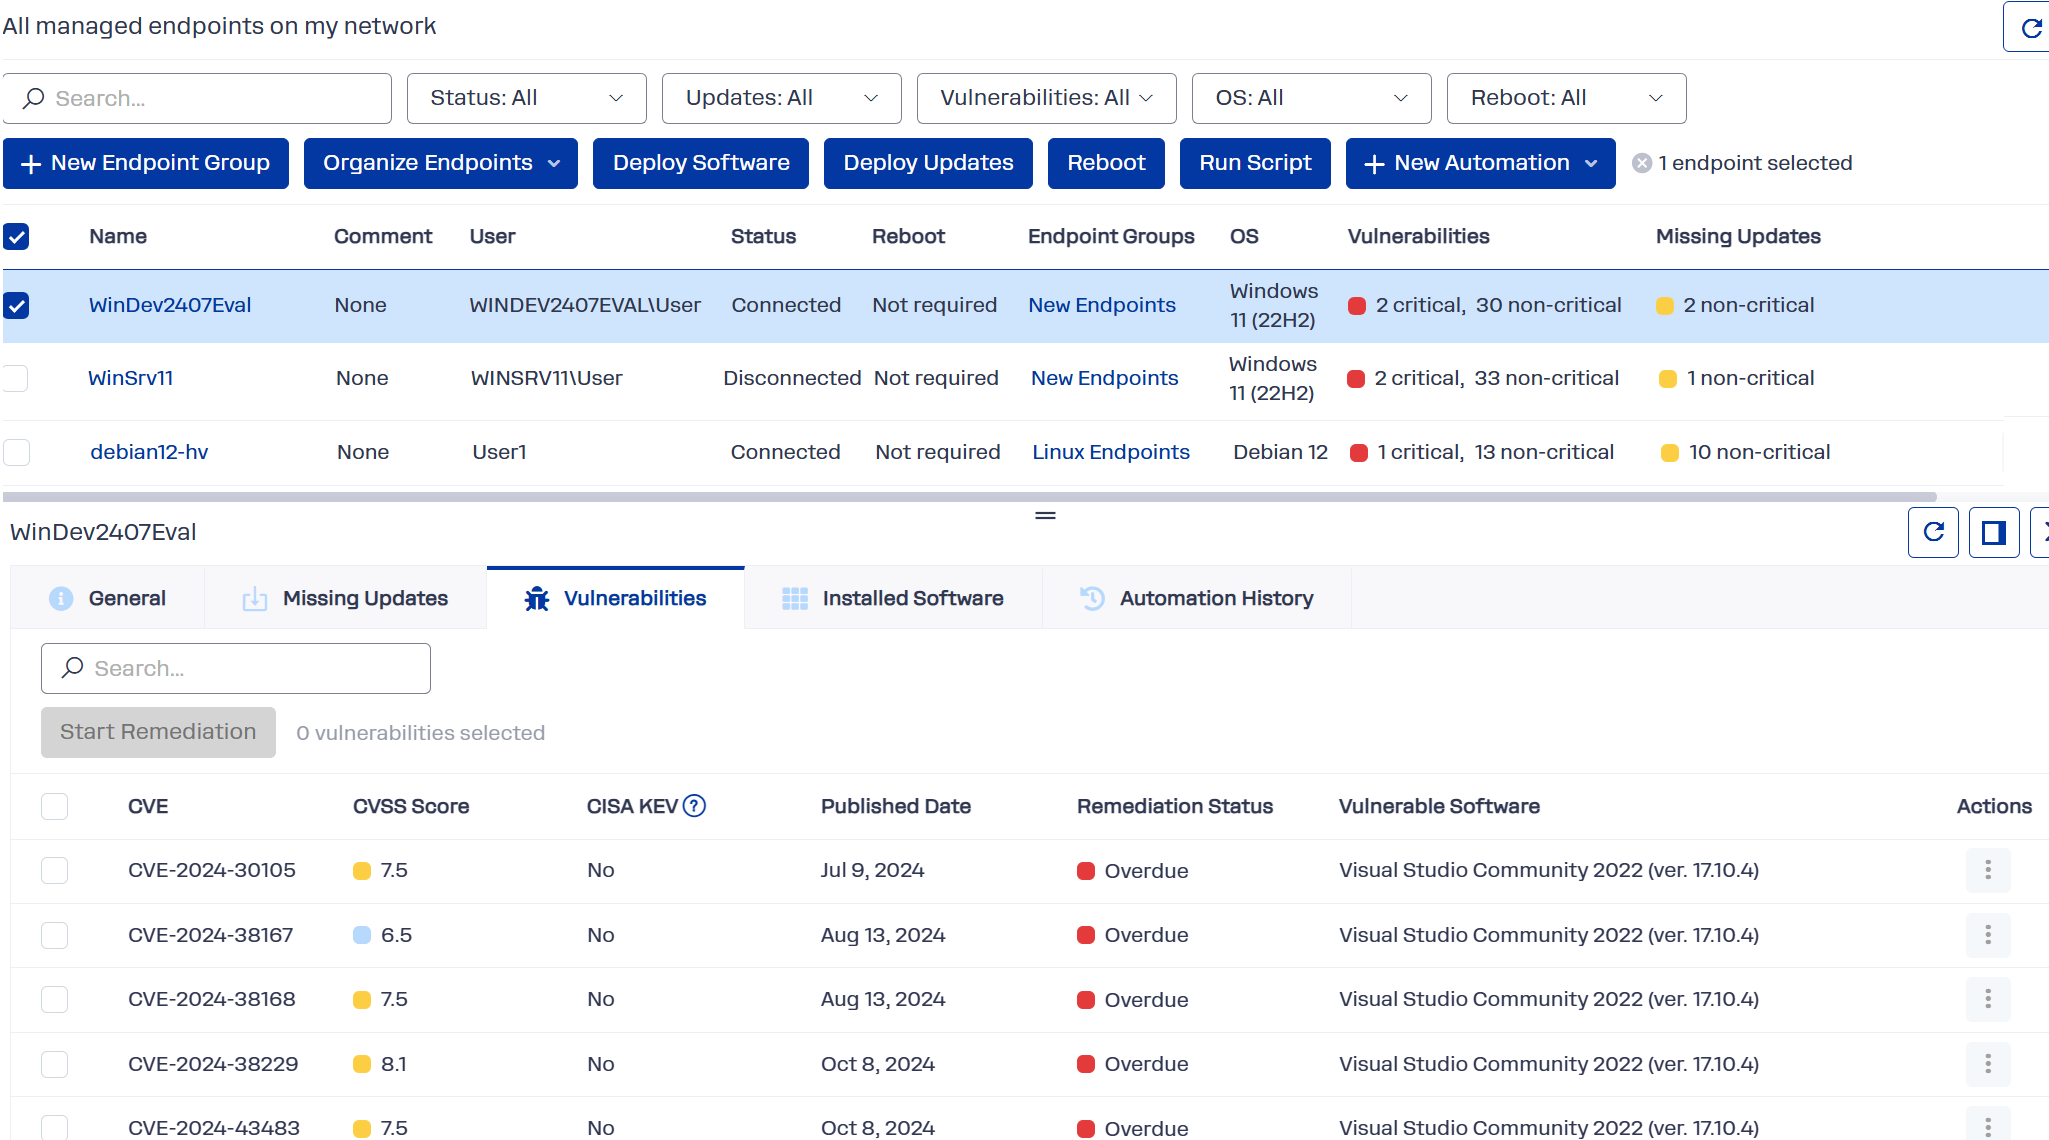Select checkbox for CVE-2024-30105
2049x1140 pixels.
tap(55, 870)
